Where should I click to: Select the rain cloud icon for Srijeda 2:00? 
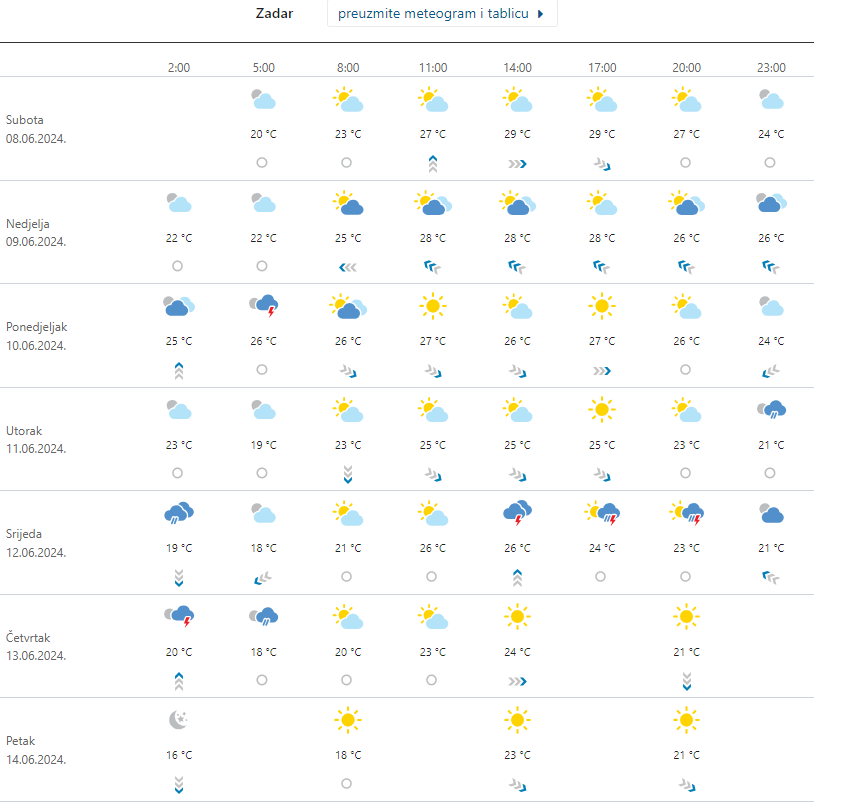178,513
